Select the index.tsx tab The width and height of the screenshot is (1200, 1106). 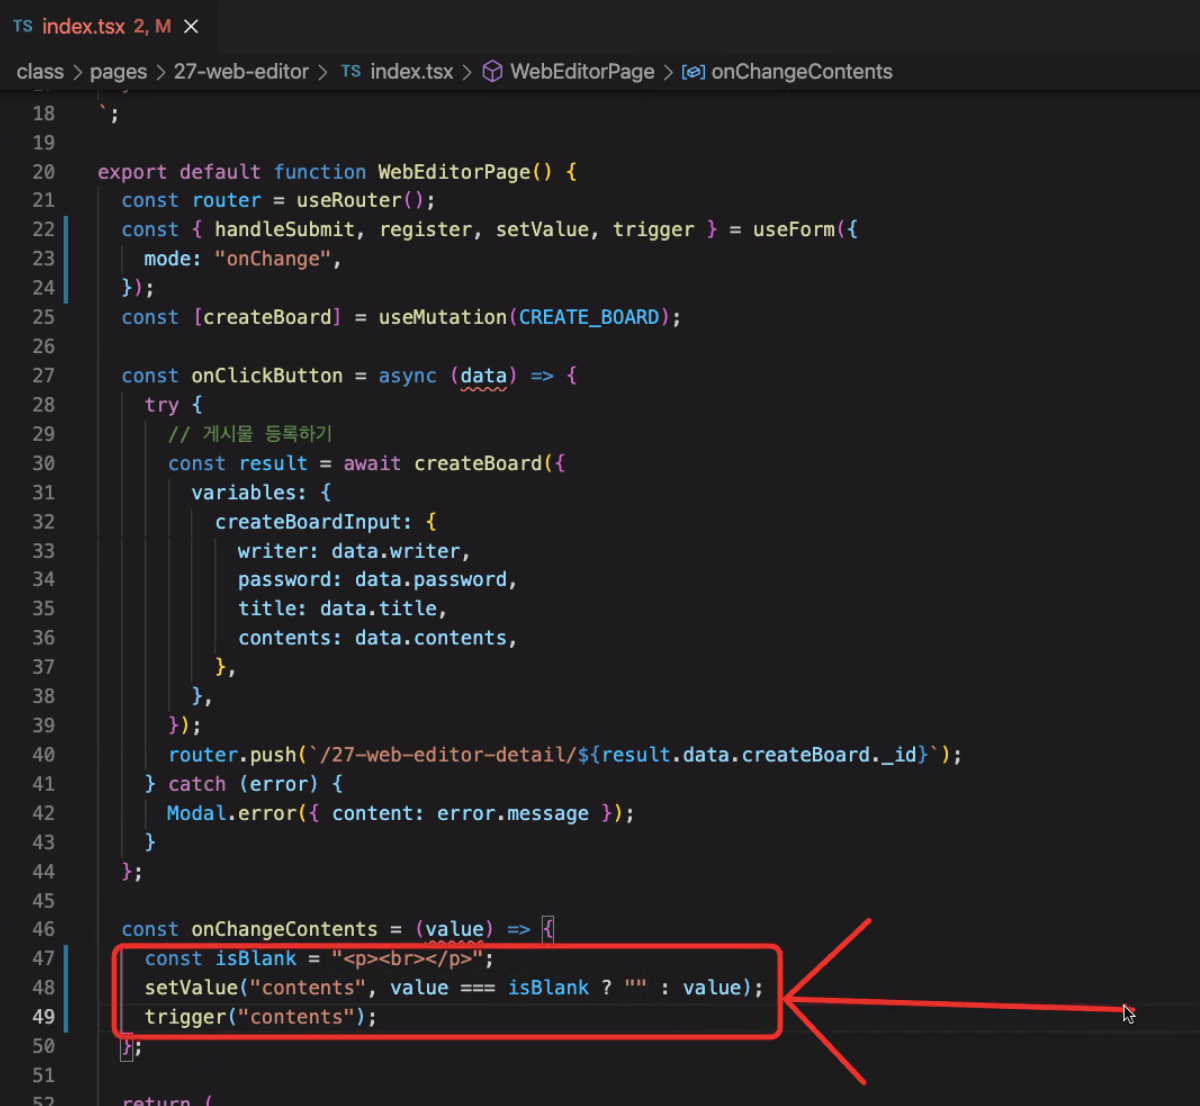[106, 27]
